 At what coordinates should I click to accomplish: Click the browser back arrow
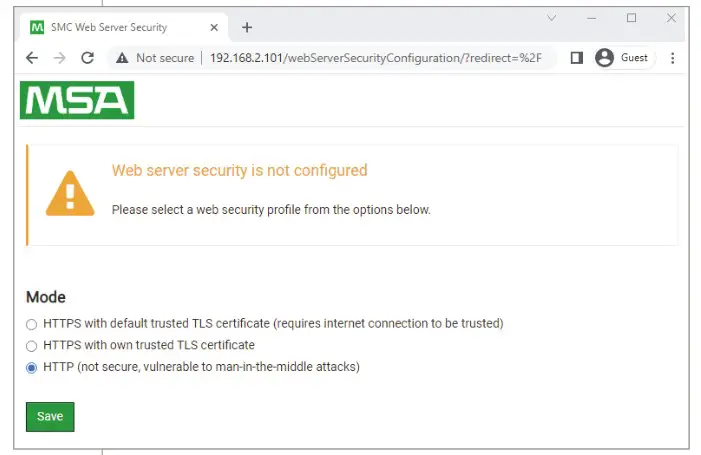[x=32, y=58]
